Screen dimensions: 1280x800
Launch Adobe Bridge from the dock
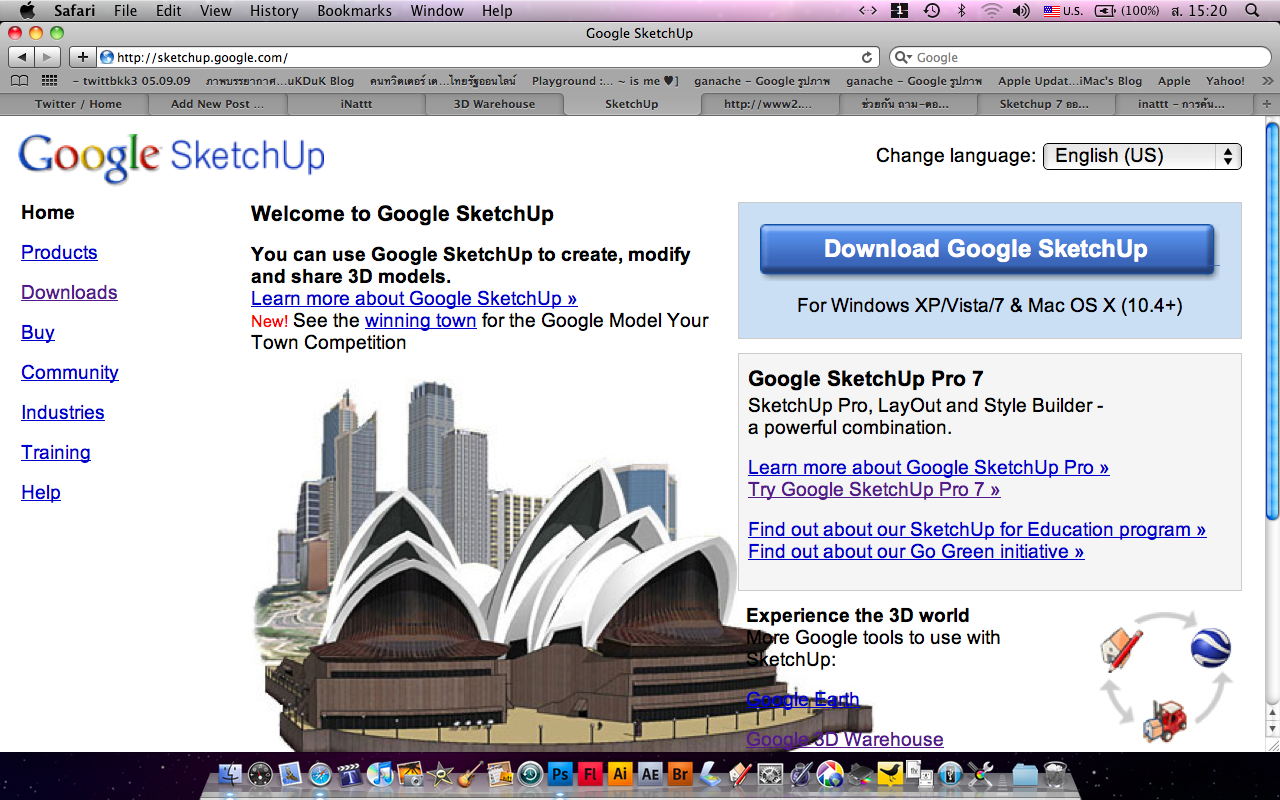pyautogui.click(x=680, y=773)
